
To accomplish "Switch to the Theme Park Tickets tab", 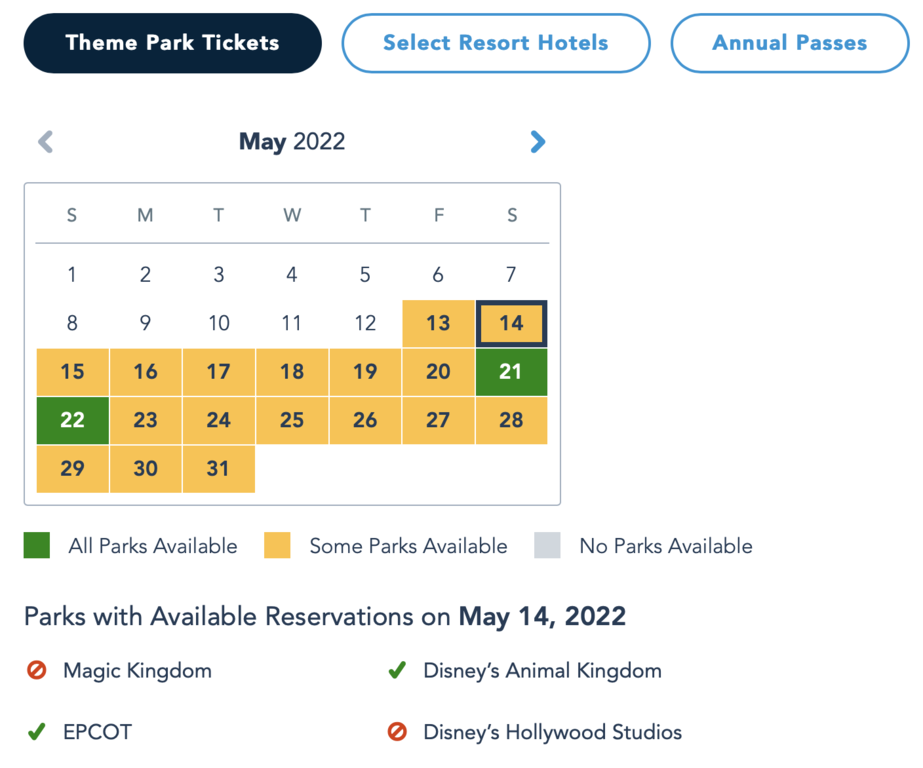I will point(172,43).
